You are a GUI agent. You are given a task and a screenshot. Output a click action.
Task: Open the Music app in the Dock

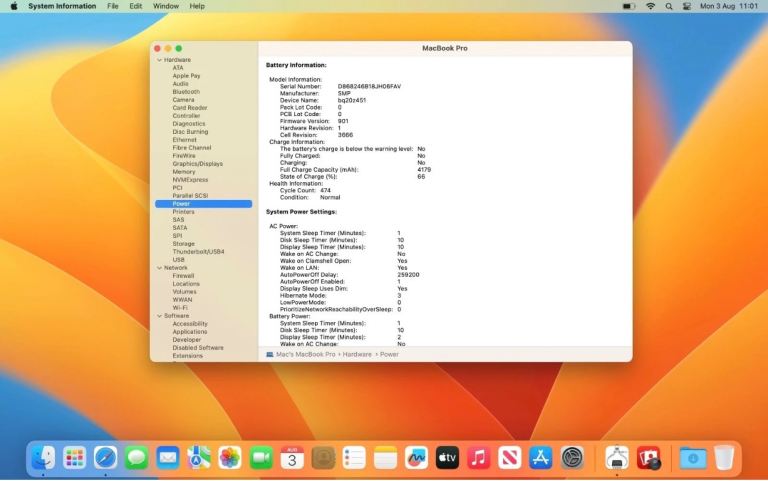pos(479,458)
